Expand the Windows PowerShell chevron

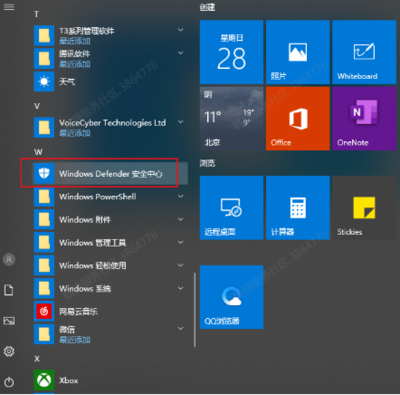click(x=180, y=196)
